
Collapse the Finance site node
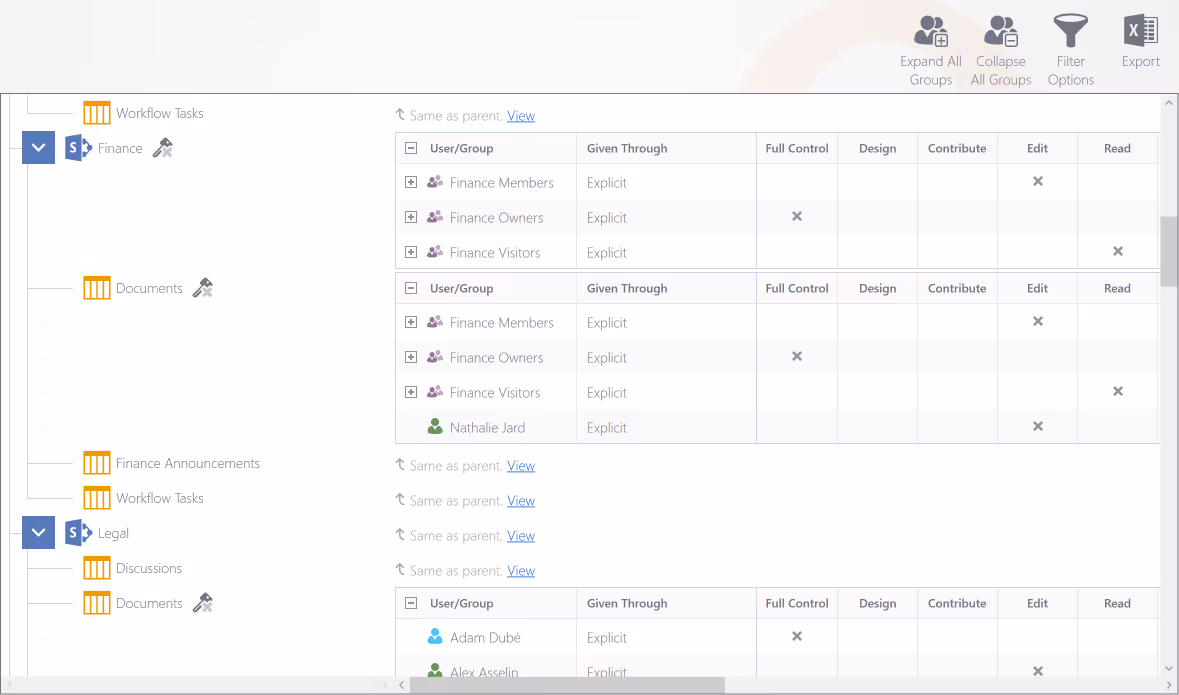click(38, 147)
